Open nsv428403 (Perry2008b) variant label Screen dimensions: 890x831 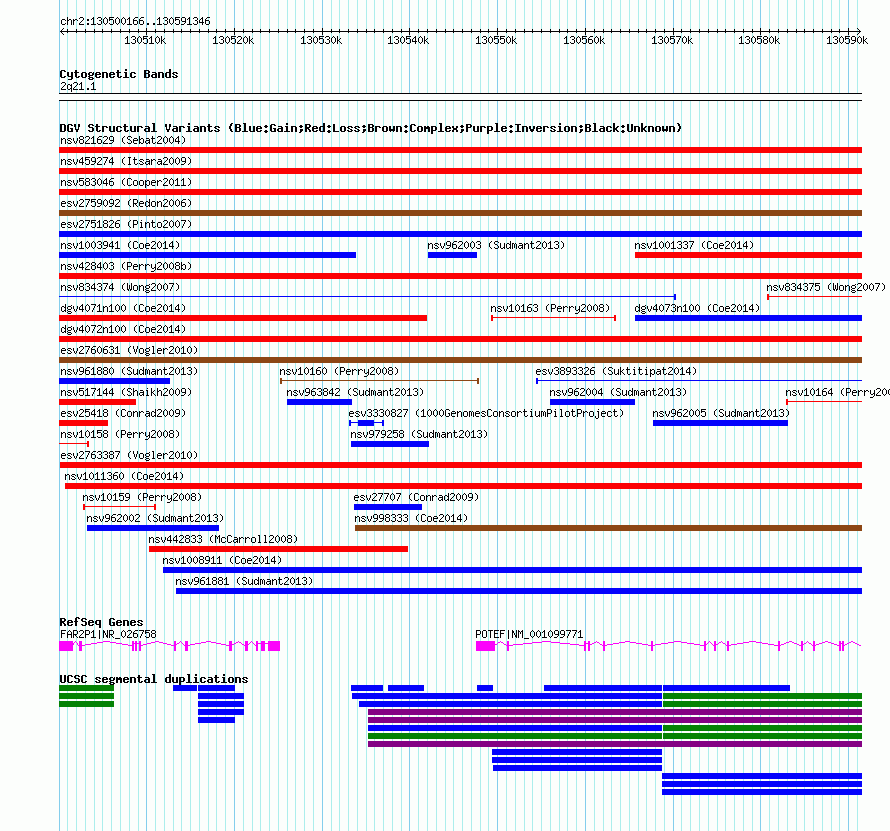point(126,266)
